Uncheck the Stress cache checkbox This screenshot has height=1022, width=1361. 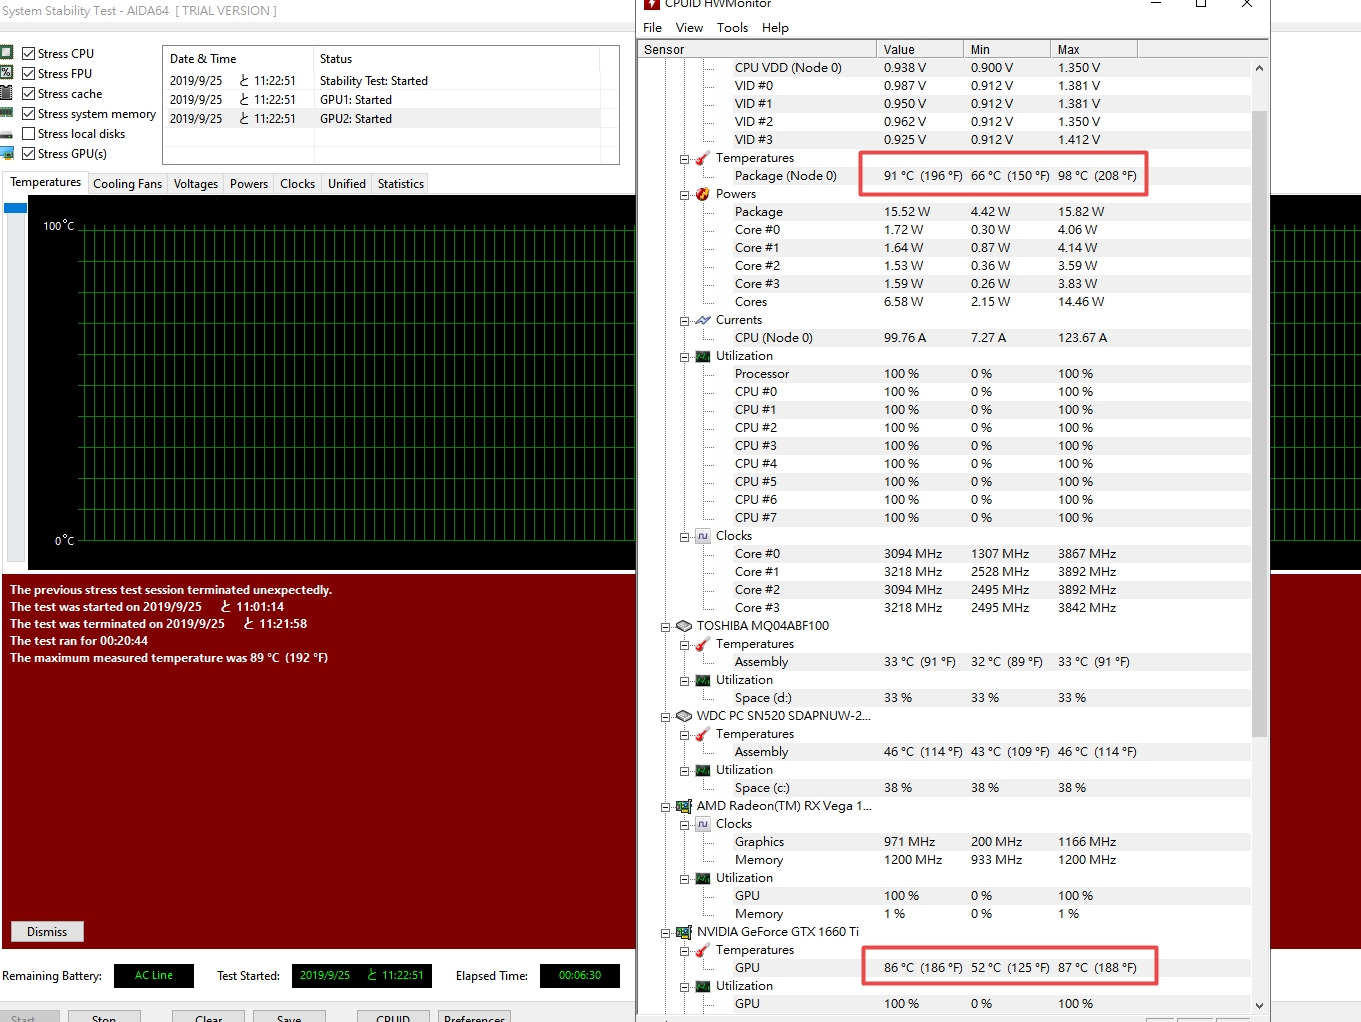click(29, 93)
